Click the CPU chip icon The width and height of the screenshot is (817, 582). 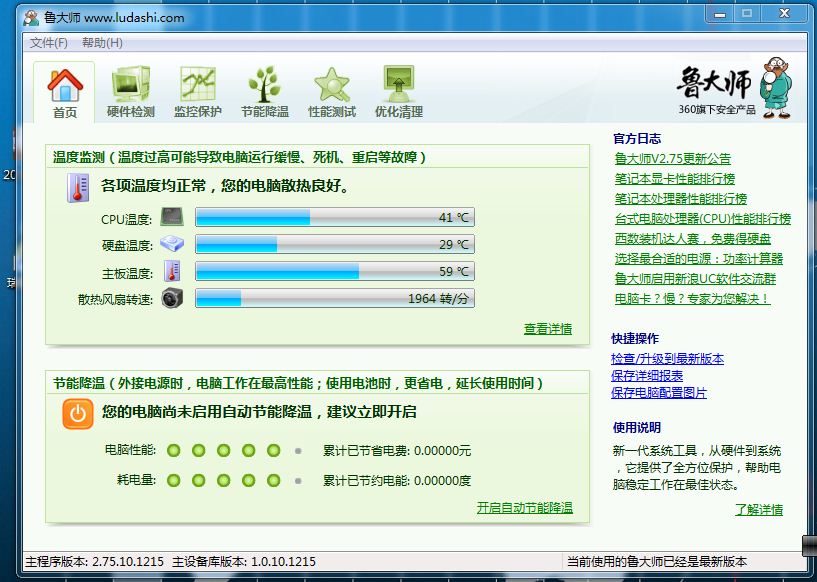click(172, 217)
